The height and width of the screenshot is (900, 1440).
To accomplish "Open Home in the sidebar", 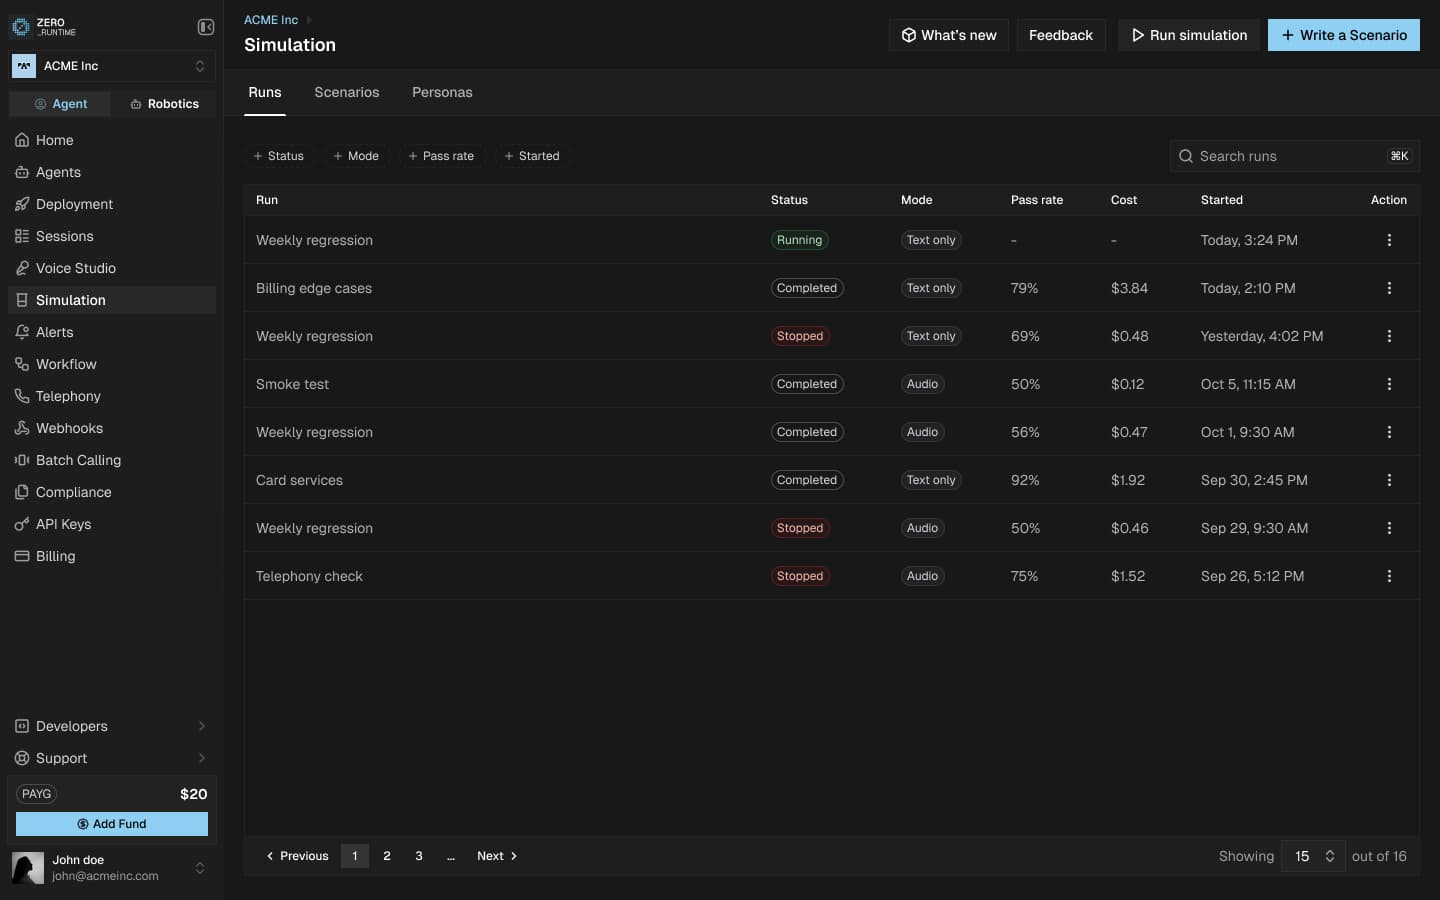I will click(112, 140).
